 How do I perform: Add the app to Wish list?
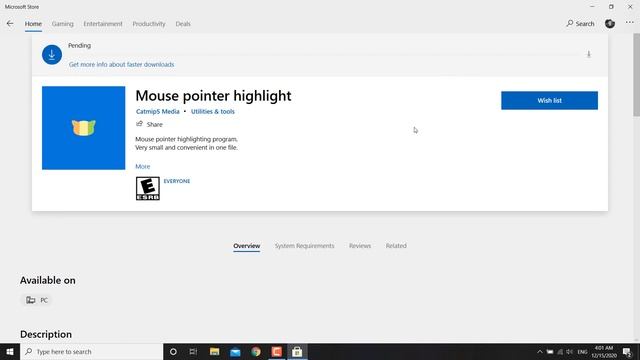pos(549,100)
